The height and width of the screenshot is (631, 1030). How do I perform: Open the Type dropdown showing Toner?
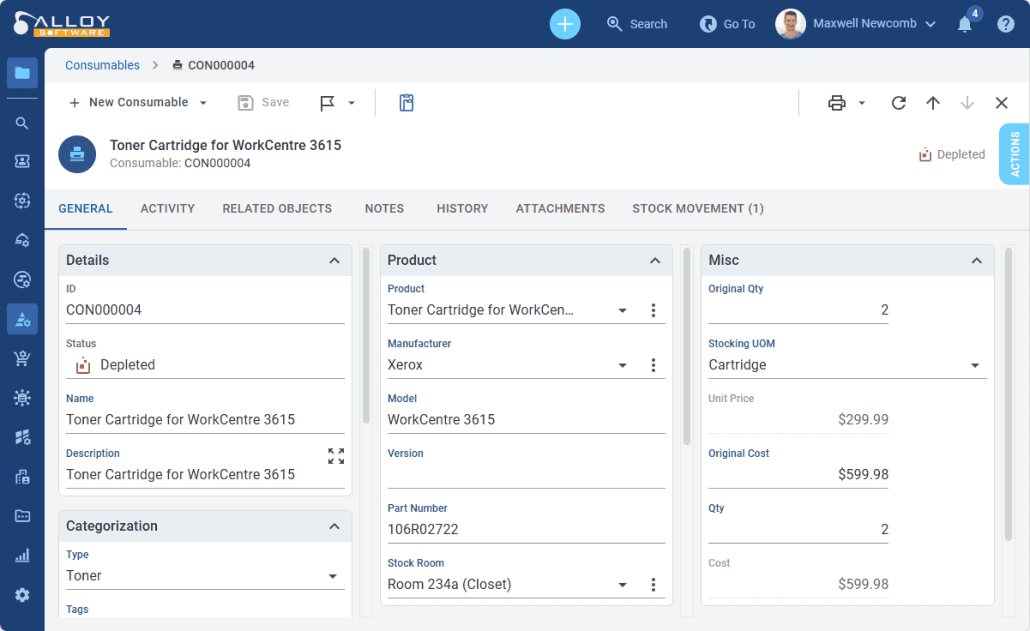coord(333,575)
